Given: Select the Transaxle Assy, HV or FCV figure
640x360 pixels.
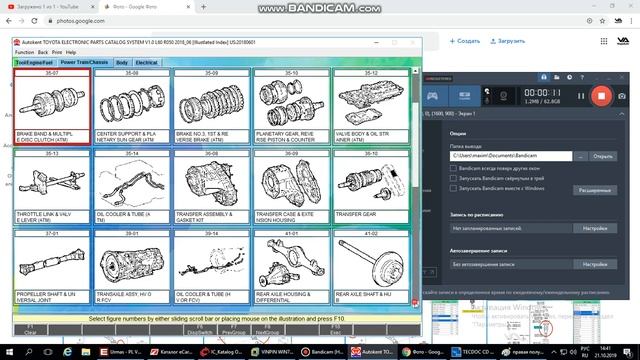Looking at the screenshot, I should tap(132, 267).
